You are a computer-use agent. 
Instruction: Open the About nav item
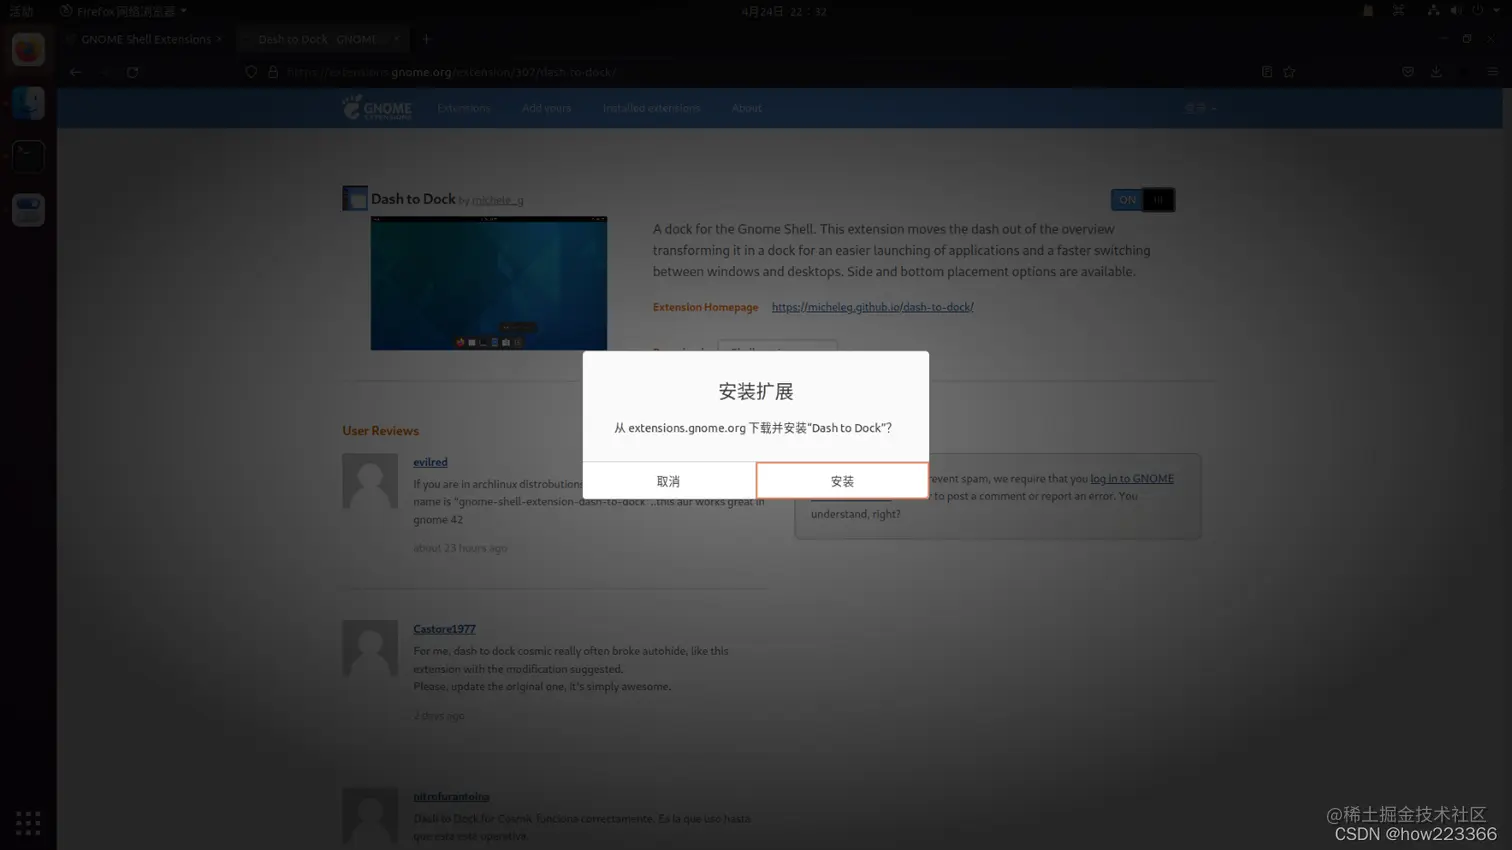[746, 108]
